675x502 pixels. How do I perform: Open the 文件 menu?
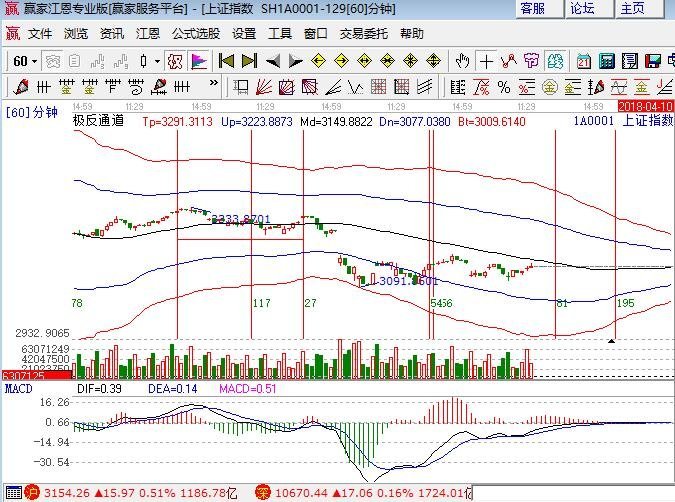40,34
